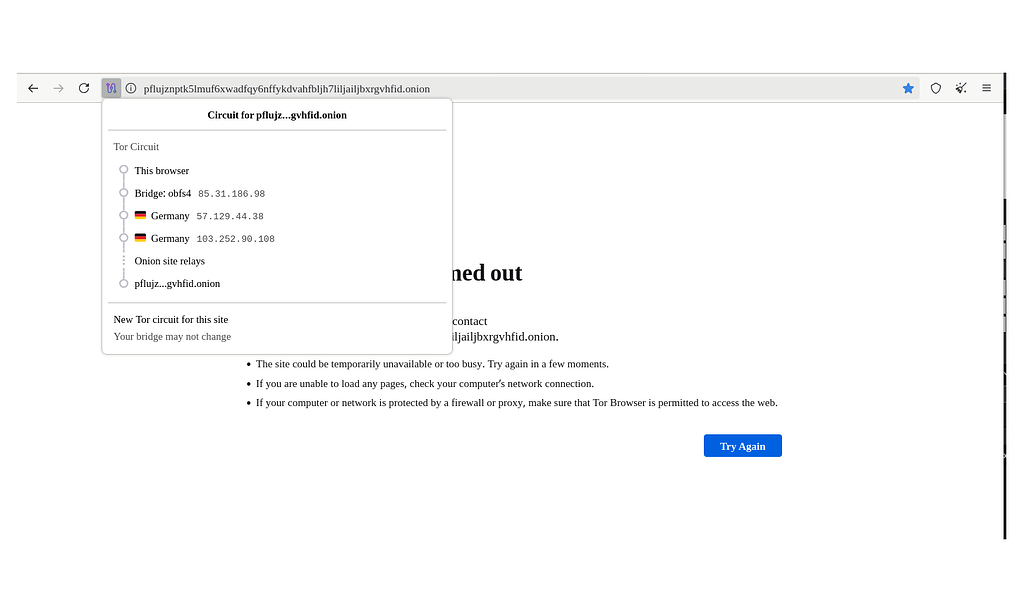The width and height of the screenshot is (1024, 612).
Task: Click the site information icon
Action: tap(130, 88)
